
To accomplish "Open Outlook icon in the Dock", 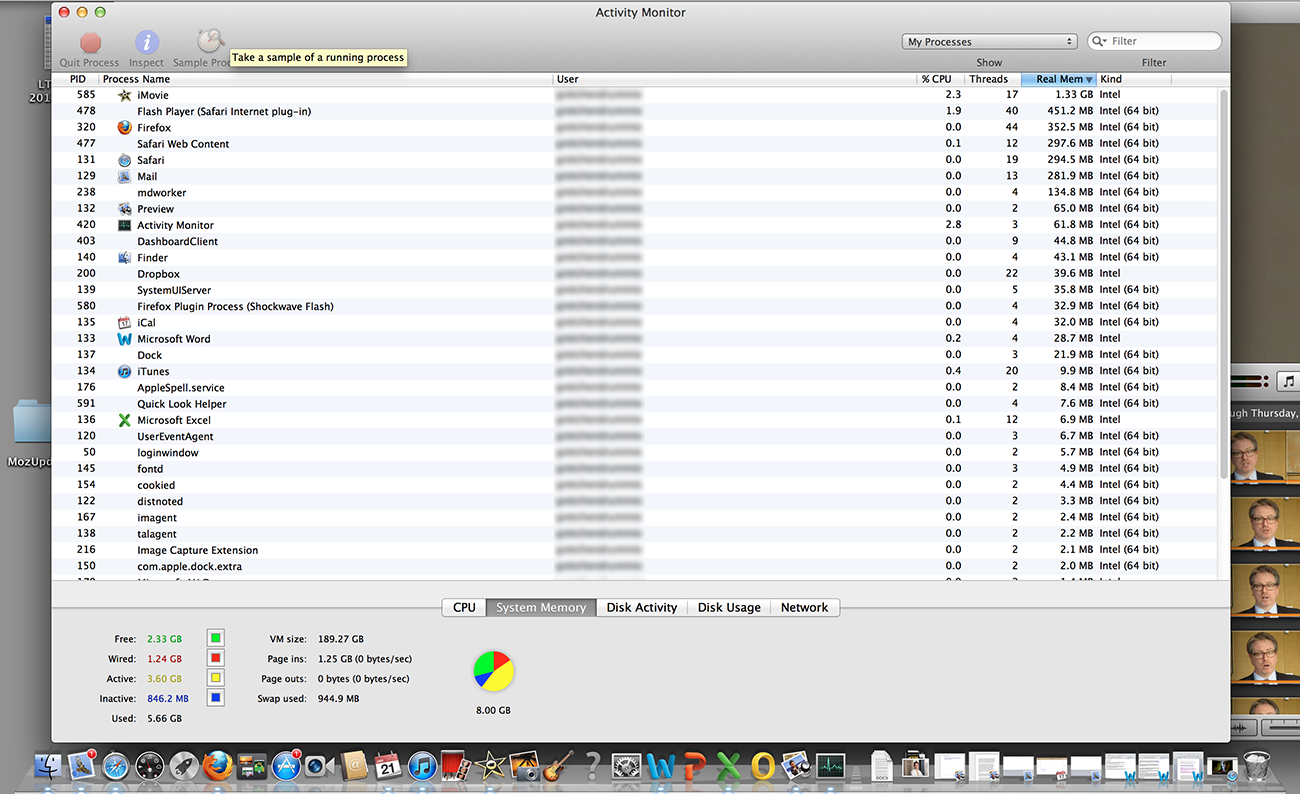I will [x=763, y=767].
